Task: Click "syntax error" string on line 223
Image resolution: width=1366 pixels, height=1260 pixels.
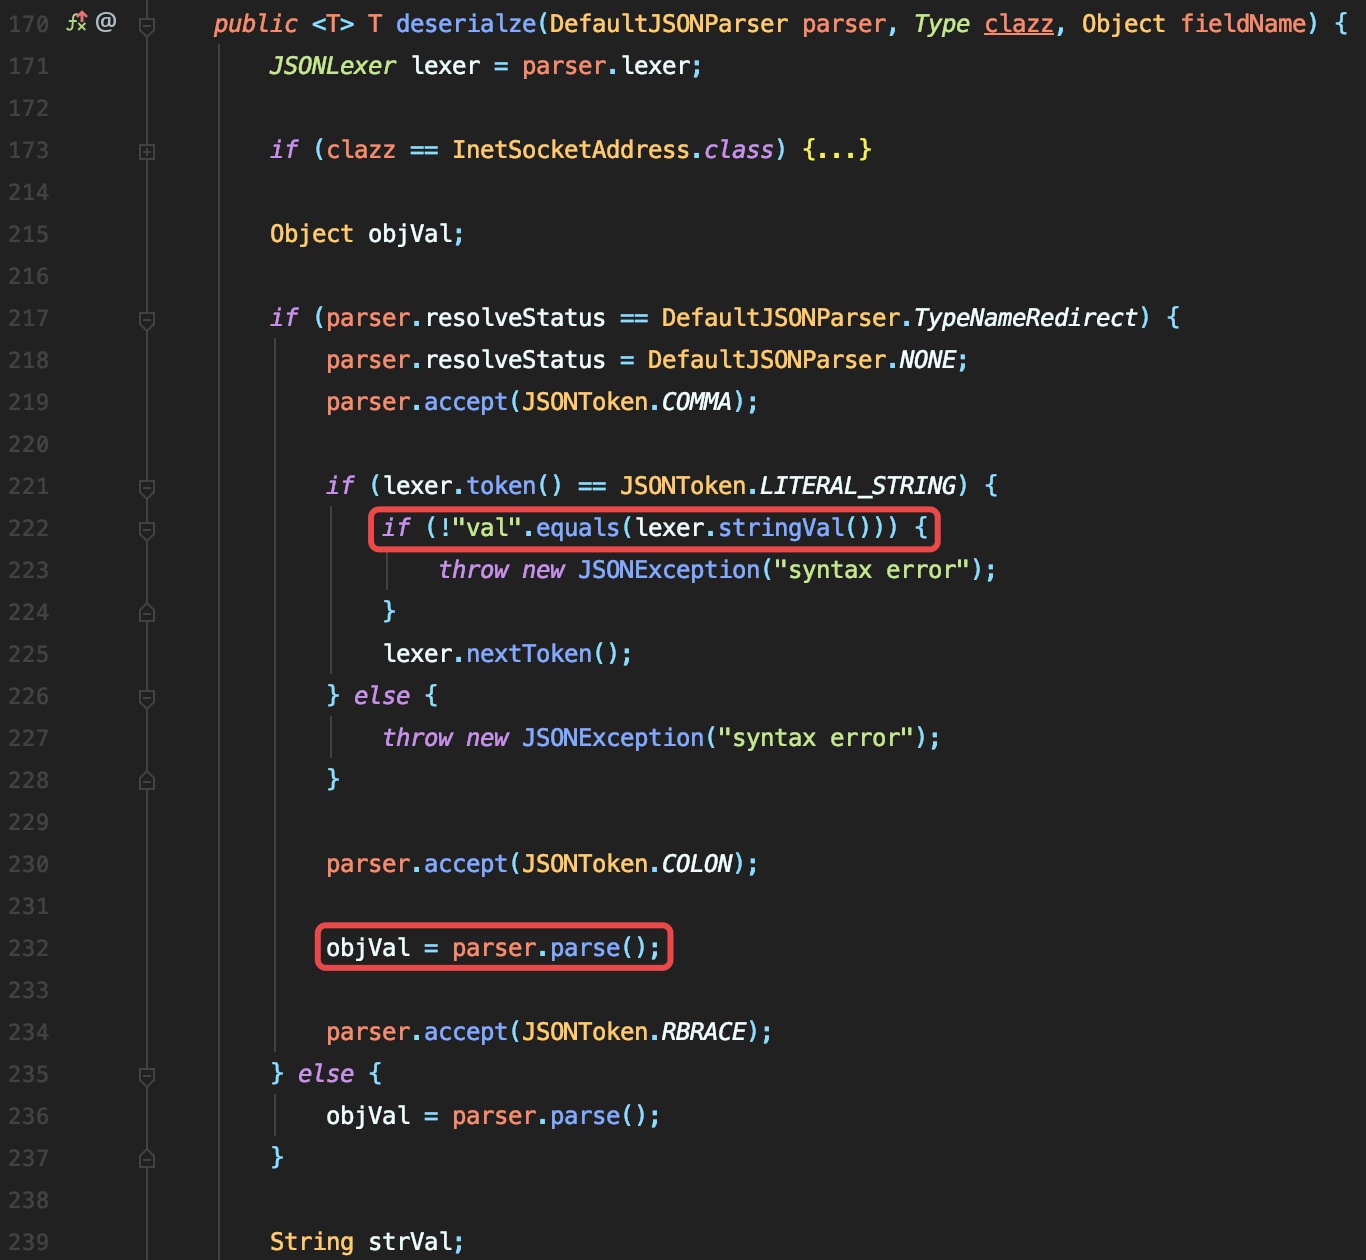Action: pos(872,570)
